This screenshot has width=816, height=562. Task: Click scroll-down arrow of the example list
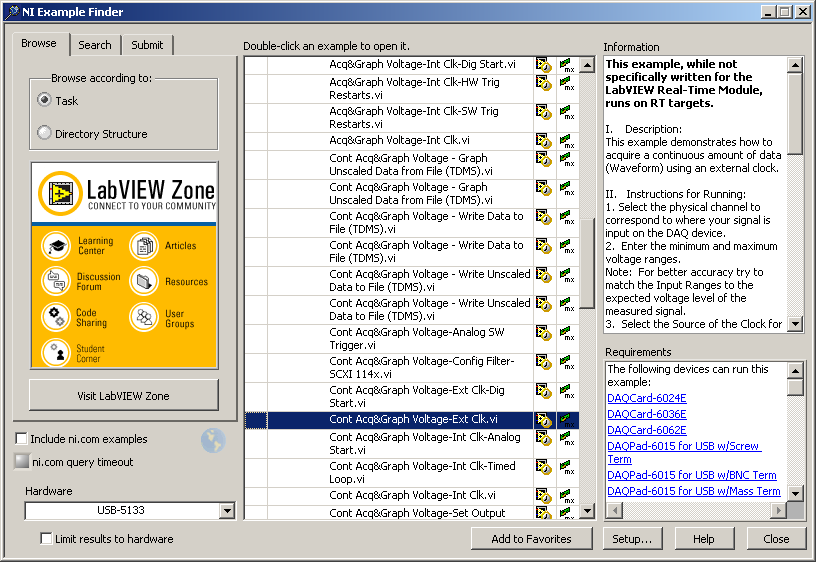click(x=587, y=511)
